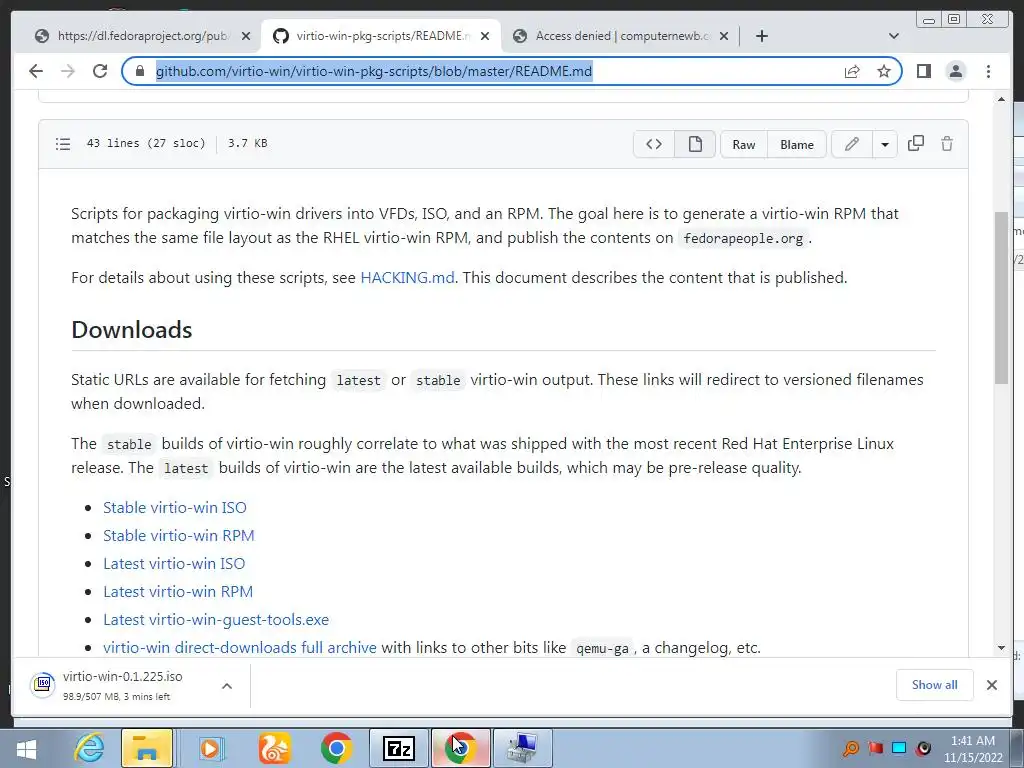Open a new browser tab
The image size is (1024, 768).
point(761,36)
